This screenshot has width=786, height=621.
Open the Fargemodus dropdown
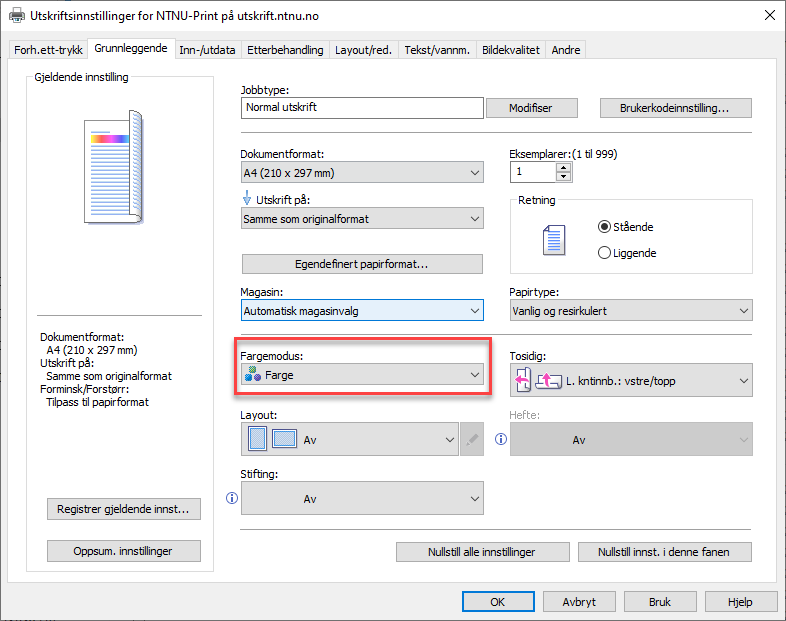(362, 375)
